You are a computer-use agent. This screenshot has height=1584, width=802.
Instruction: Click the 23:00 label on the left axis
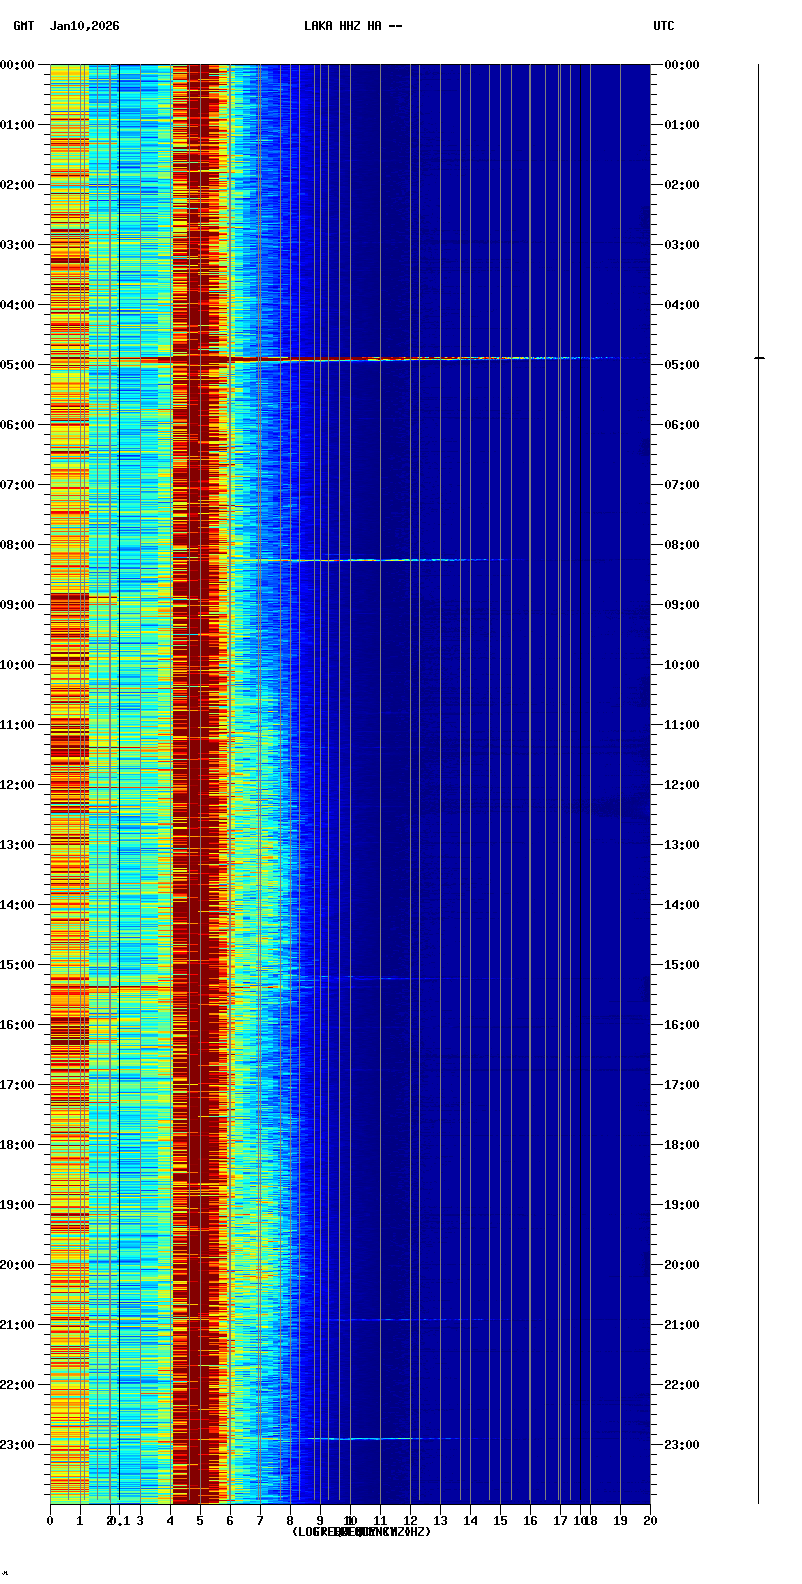point(18,1445)
